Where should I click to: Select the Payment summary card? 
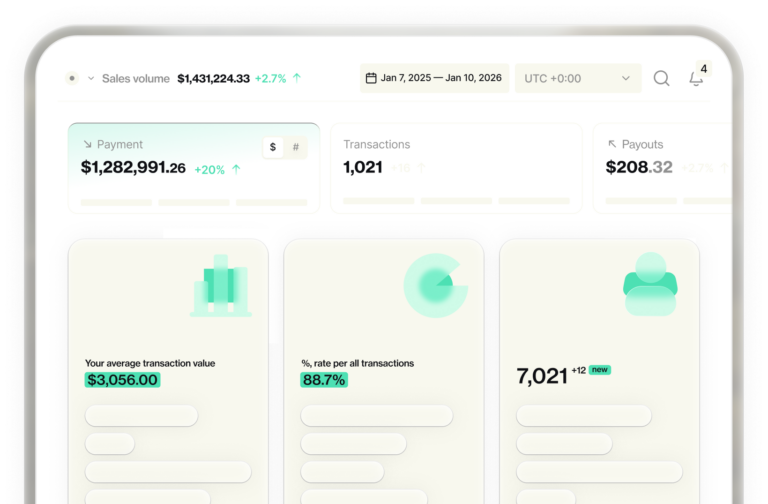tap(194, 168)
